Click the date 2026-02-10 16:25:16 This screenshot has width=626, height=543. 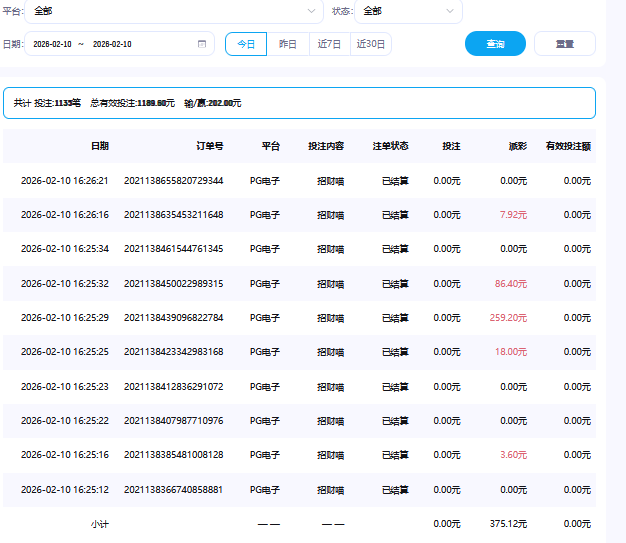(x=65, y=455)
